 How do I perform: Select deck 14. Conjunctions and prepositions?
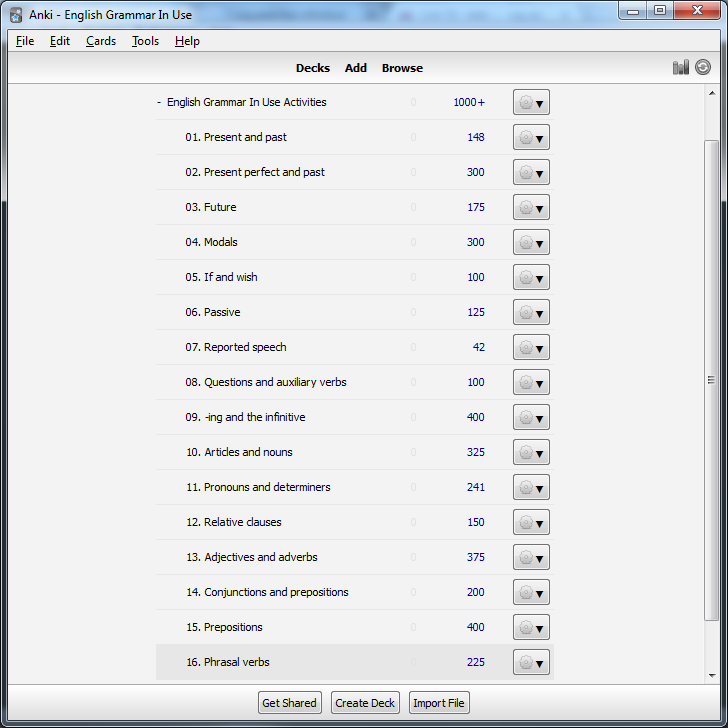[267, 592]
